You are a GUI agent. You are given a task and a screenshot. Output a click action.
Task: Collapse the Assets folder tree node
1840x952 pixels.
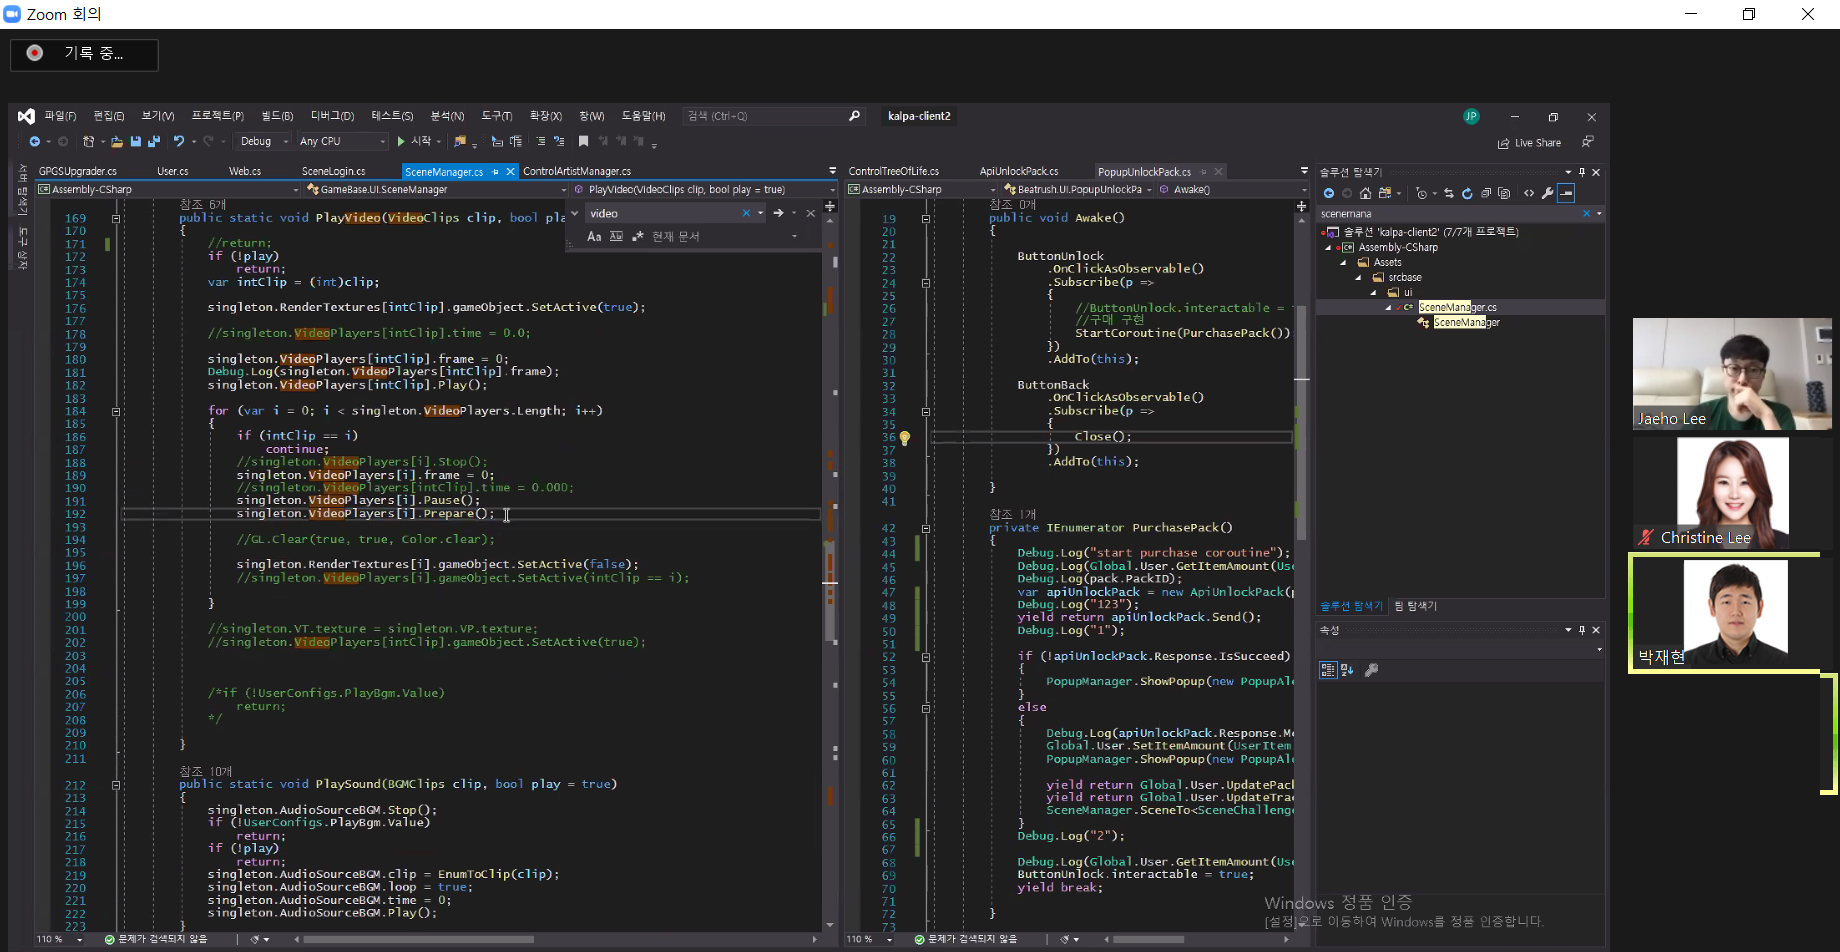click(1343, 263)
